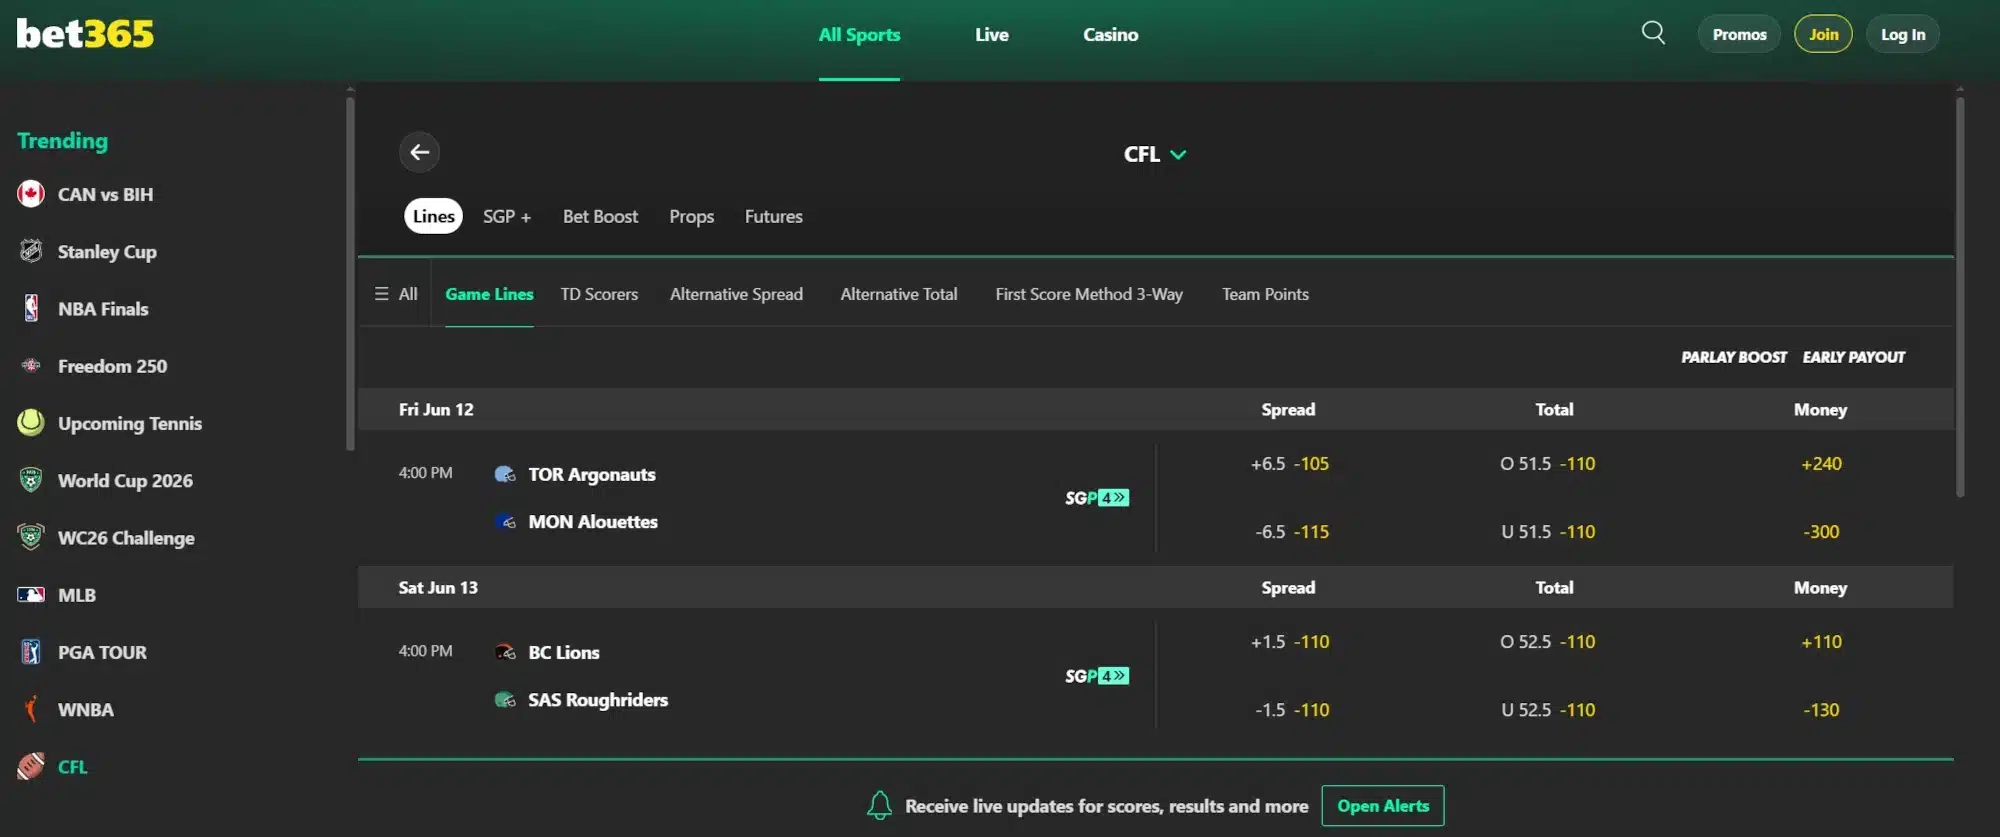The height and width of the screenshot is (837, 2000).
Task: Select the Alternative Spread tab
Action: (736, 294)
